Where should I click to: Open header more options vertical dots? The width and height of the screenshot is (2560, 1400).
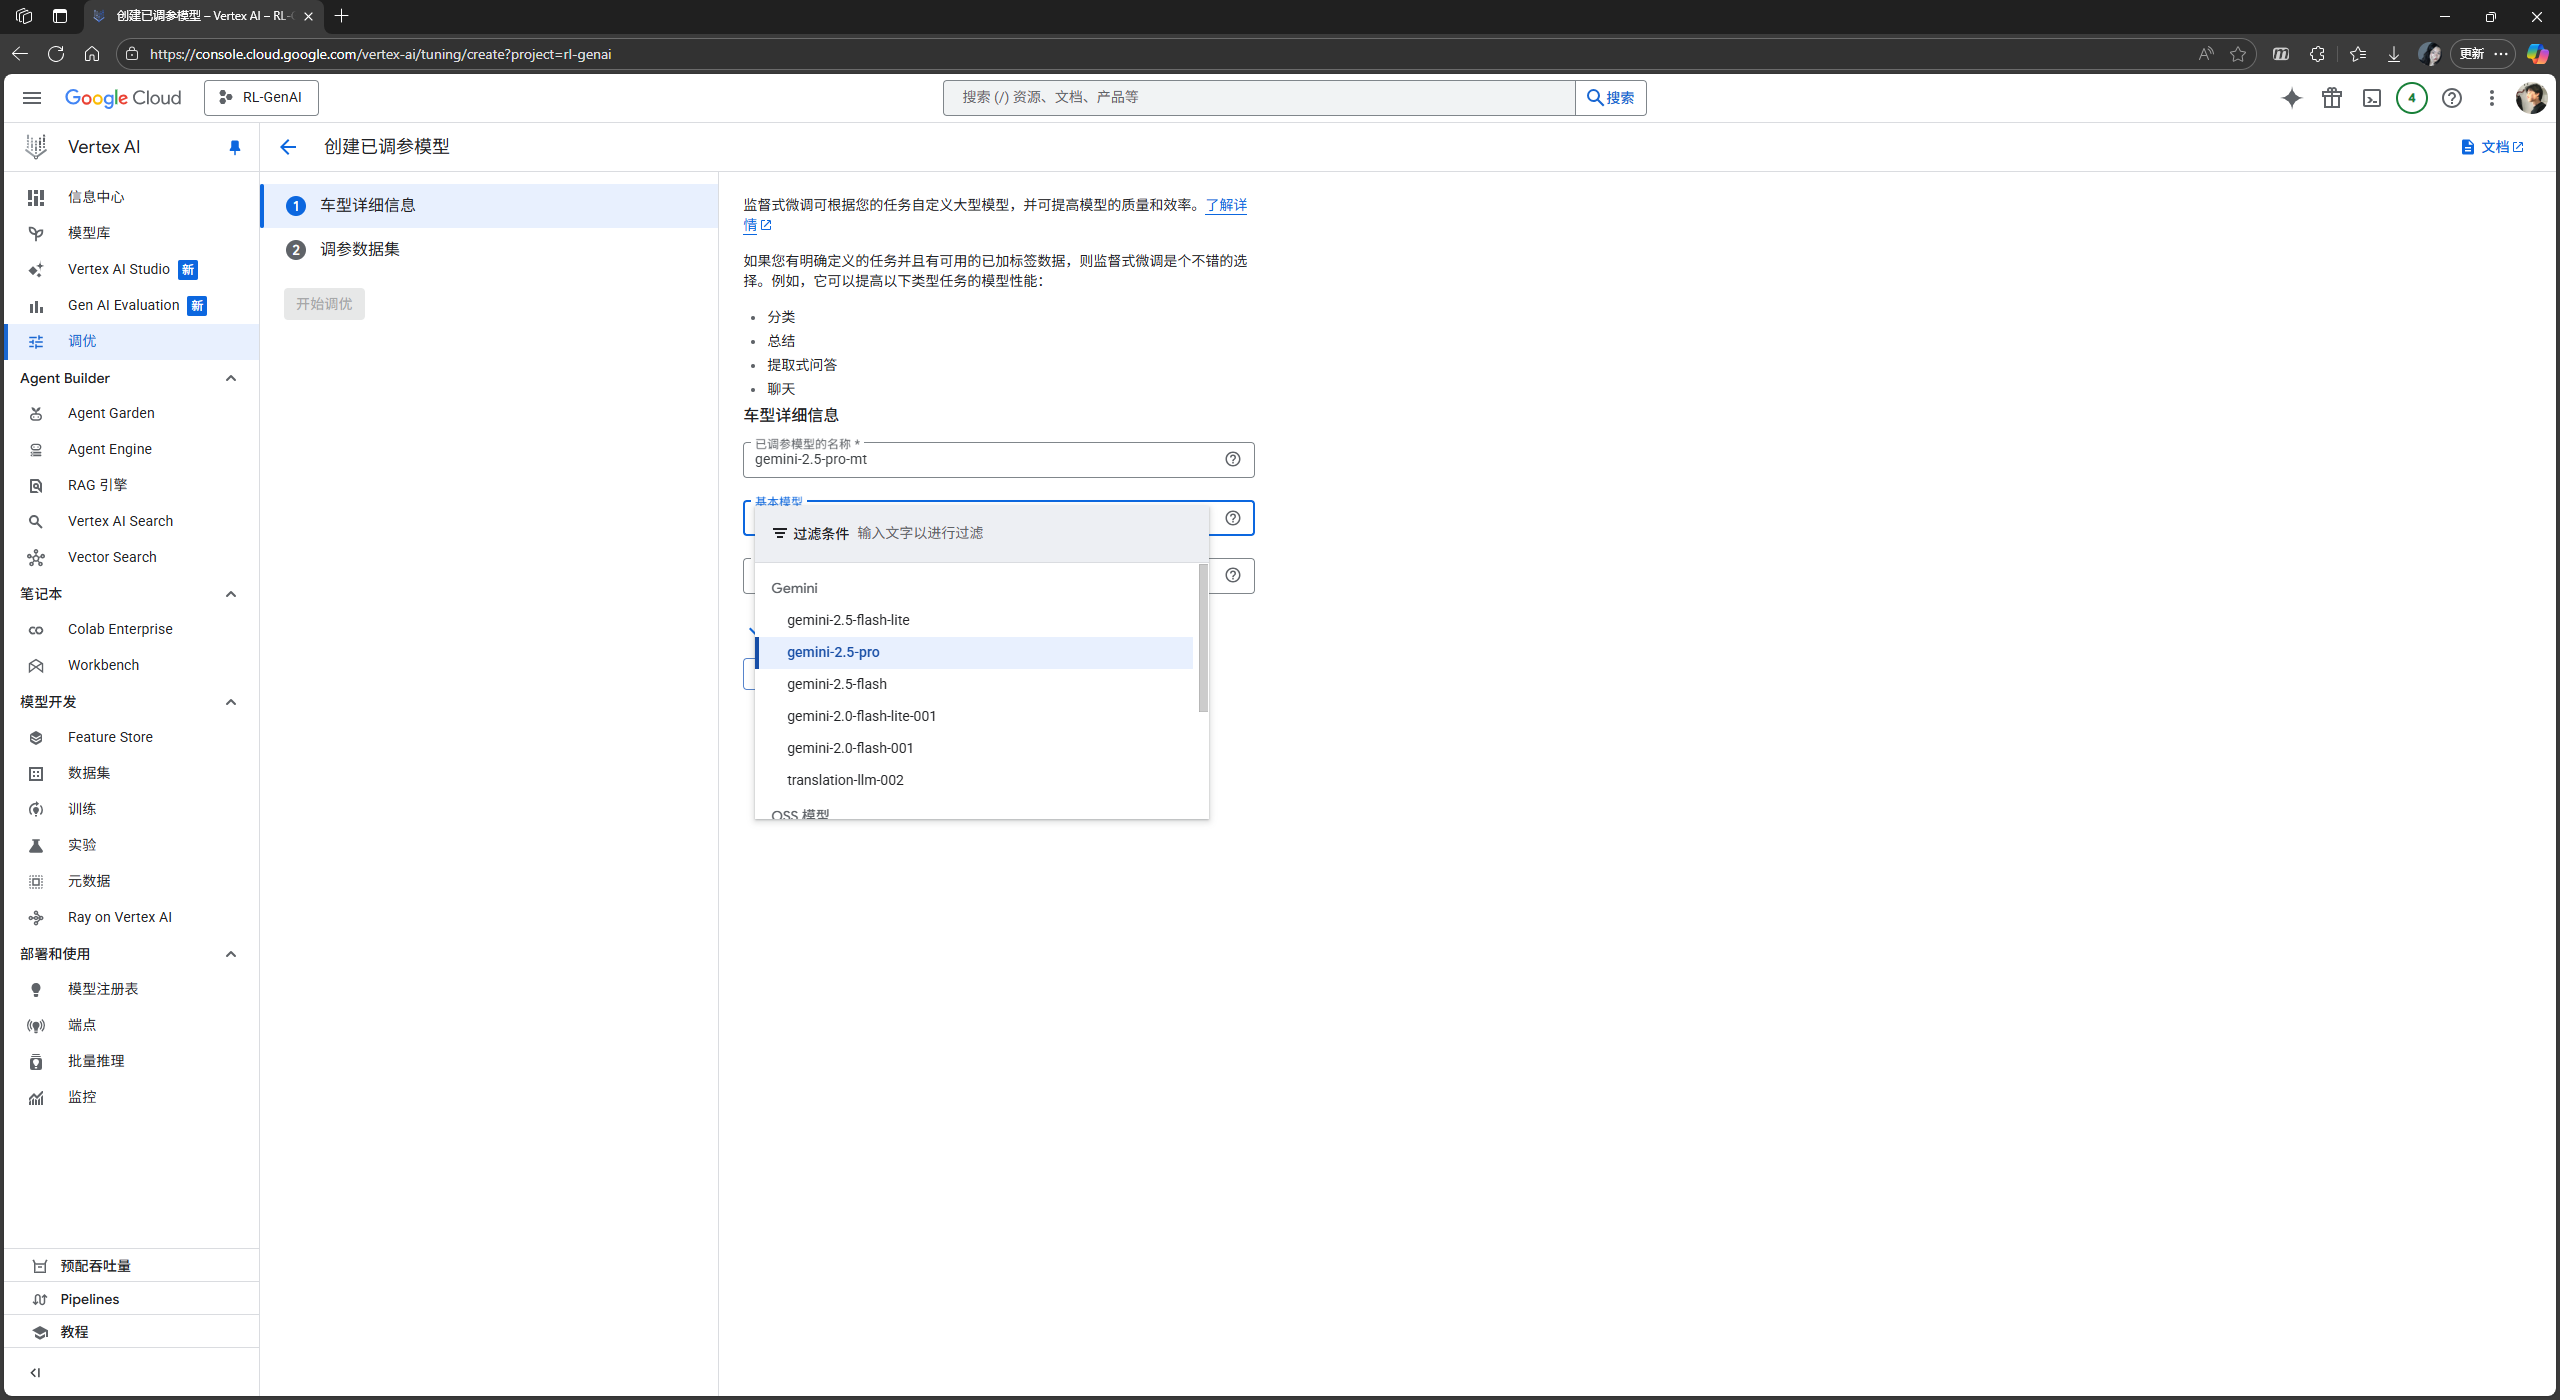tap(2492, 97)
